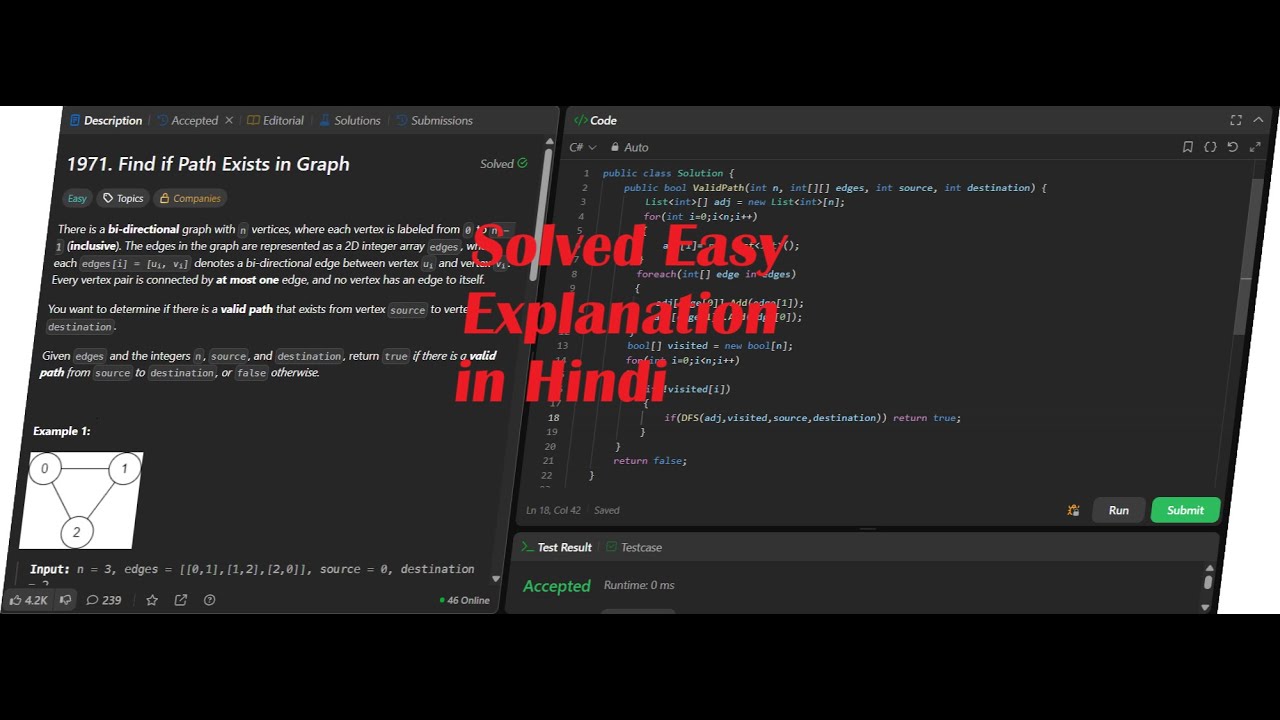The width and height of the screenshot is (1280, 720).
Task: Open the Testcase tab
Action: click(x=634, y=547)
